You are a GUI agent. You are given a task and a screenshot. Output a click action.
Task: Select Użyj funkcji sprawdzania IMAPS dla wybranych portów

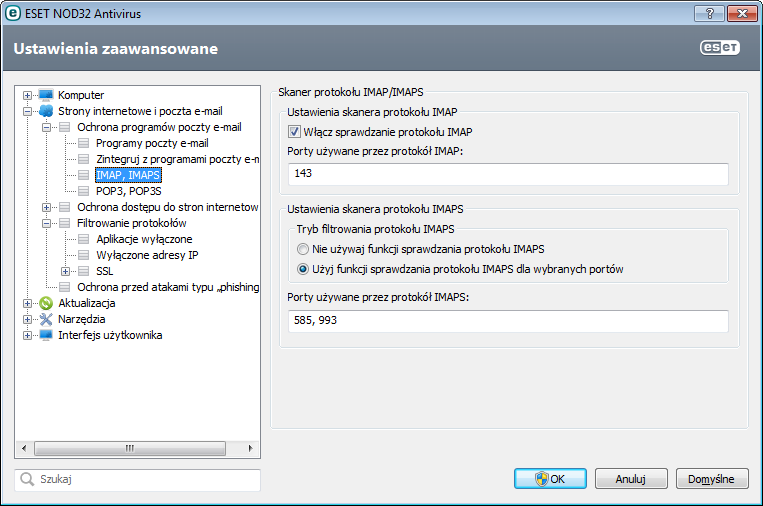tap(303, 269)
